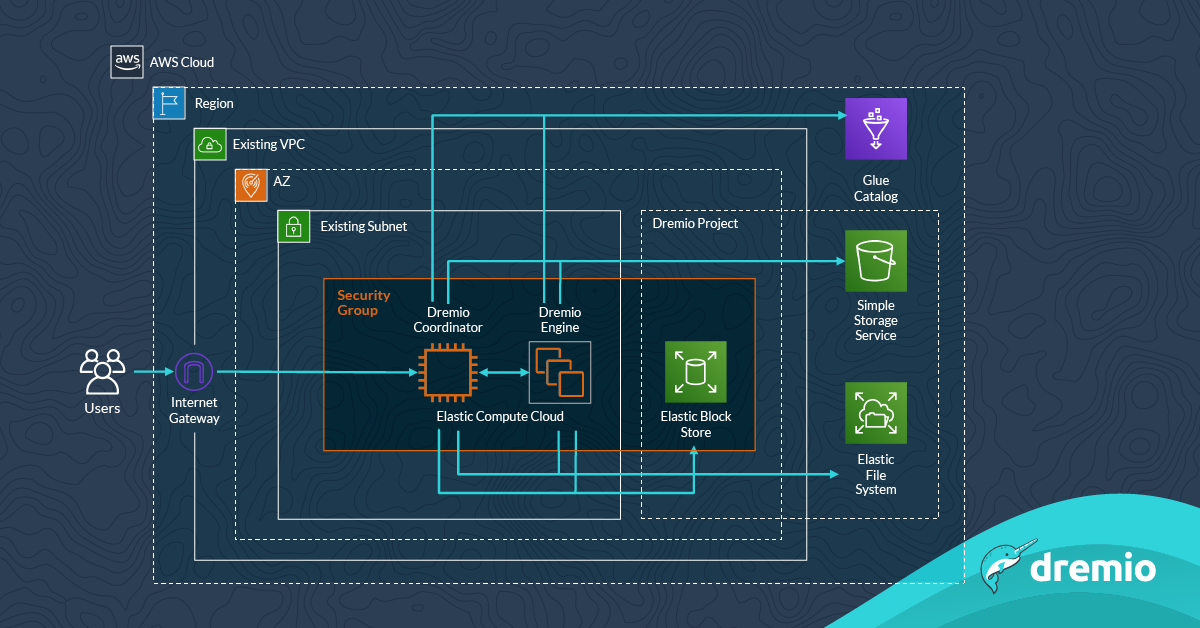Click the Dremio narwhal logo
Image resolution: width=1200 pixels, height=628 pixels.
click(1001, 569)
